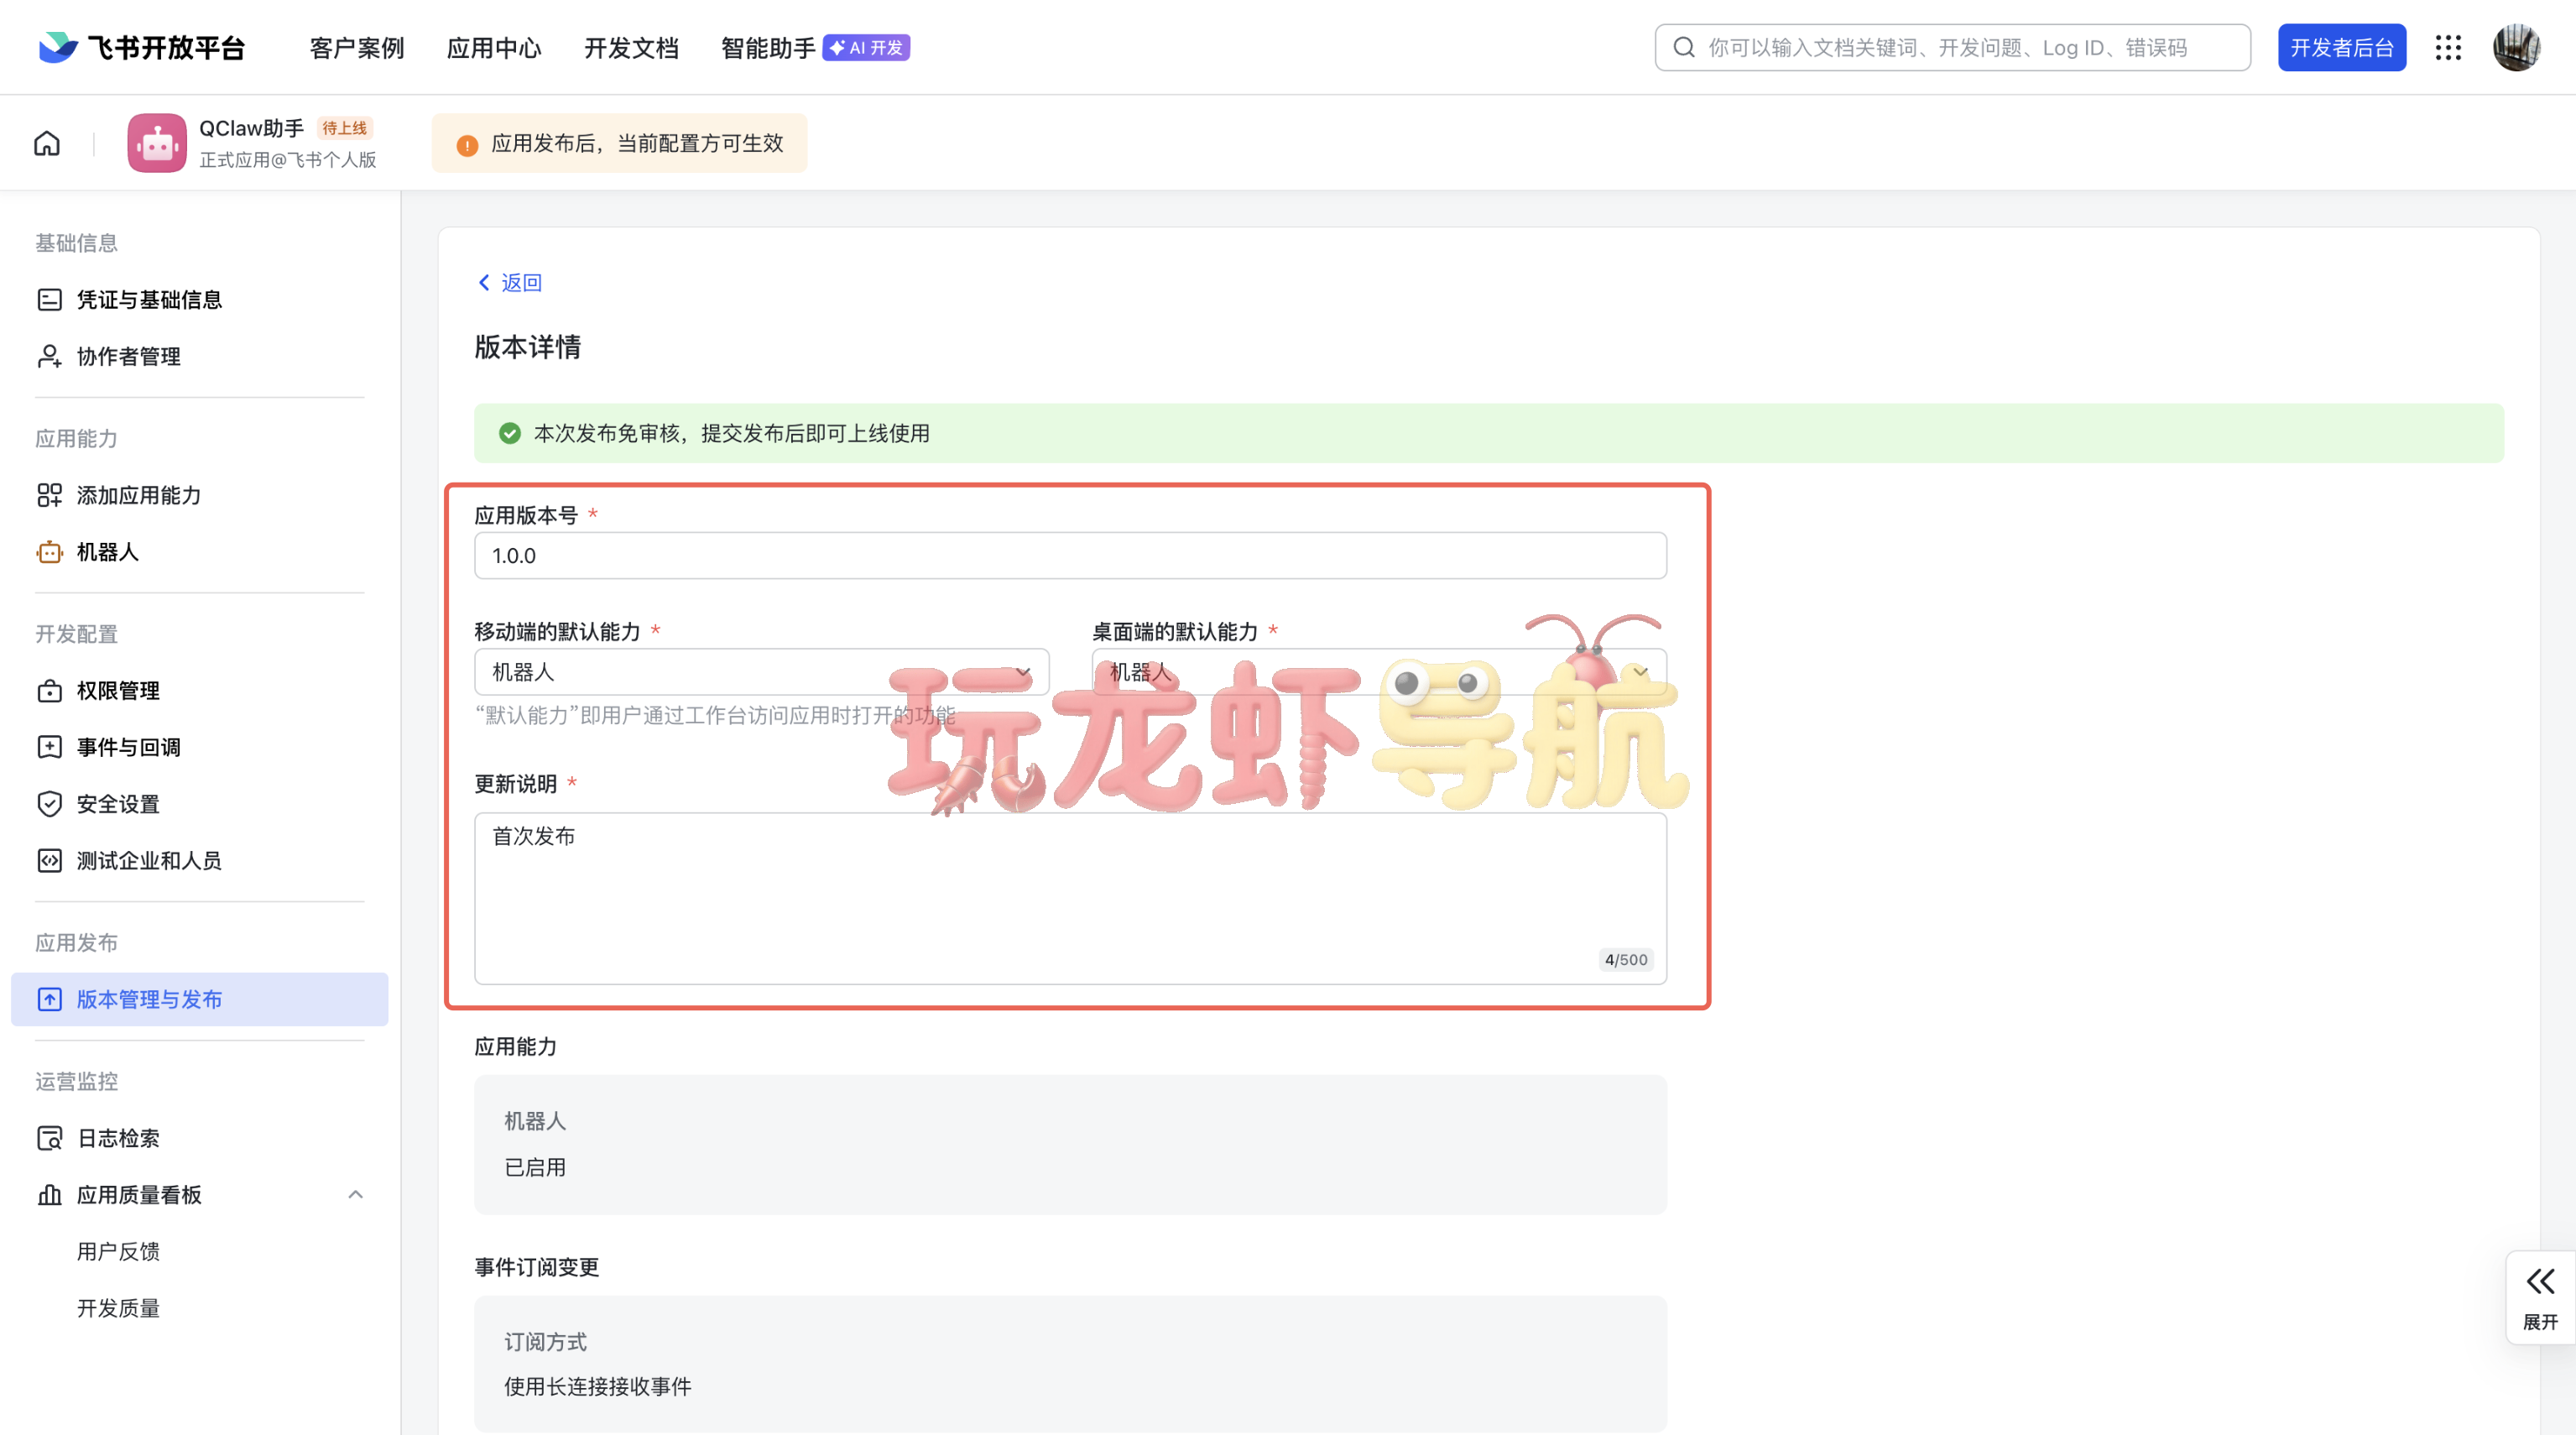This screenshot has width=2576, height=1435.
Task: Open 客户案例 in top navigation
Action: [x=357, y=47]
